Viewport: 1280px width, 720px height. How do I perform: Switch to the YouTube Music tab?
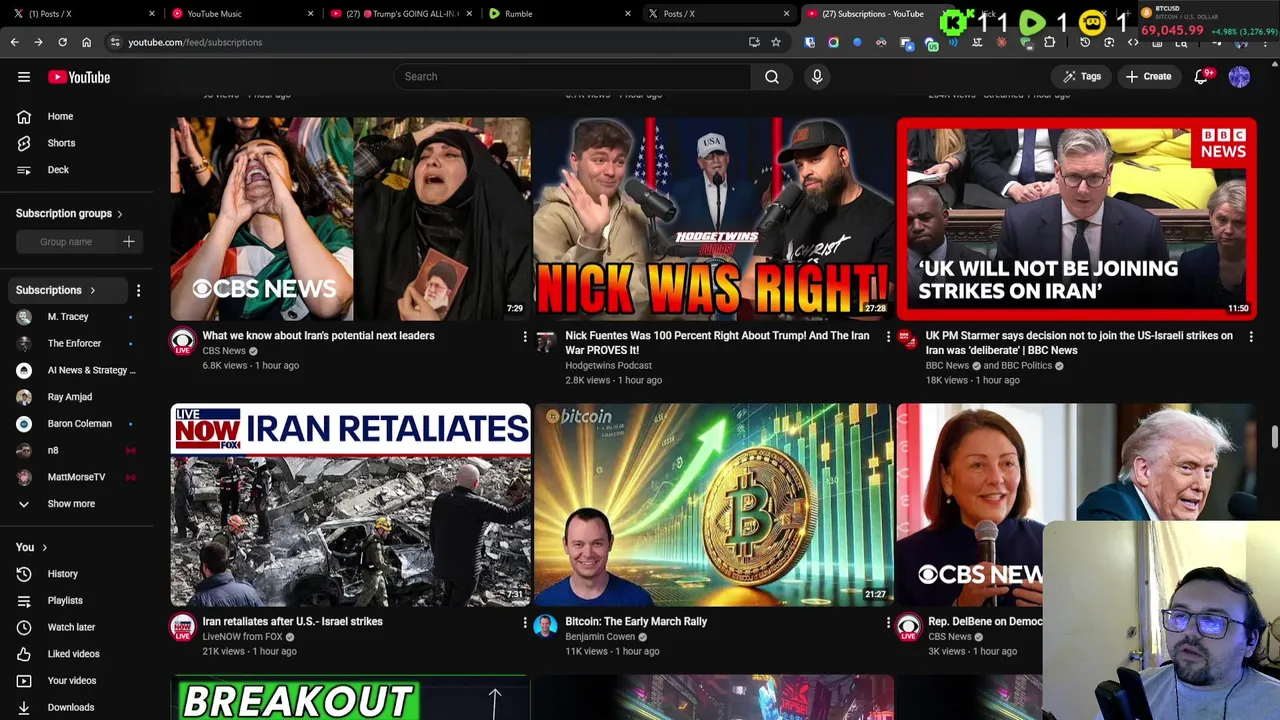coord(238,14)
